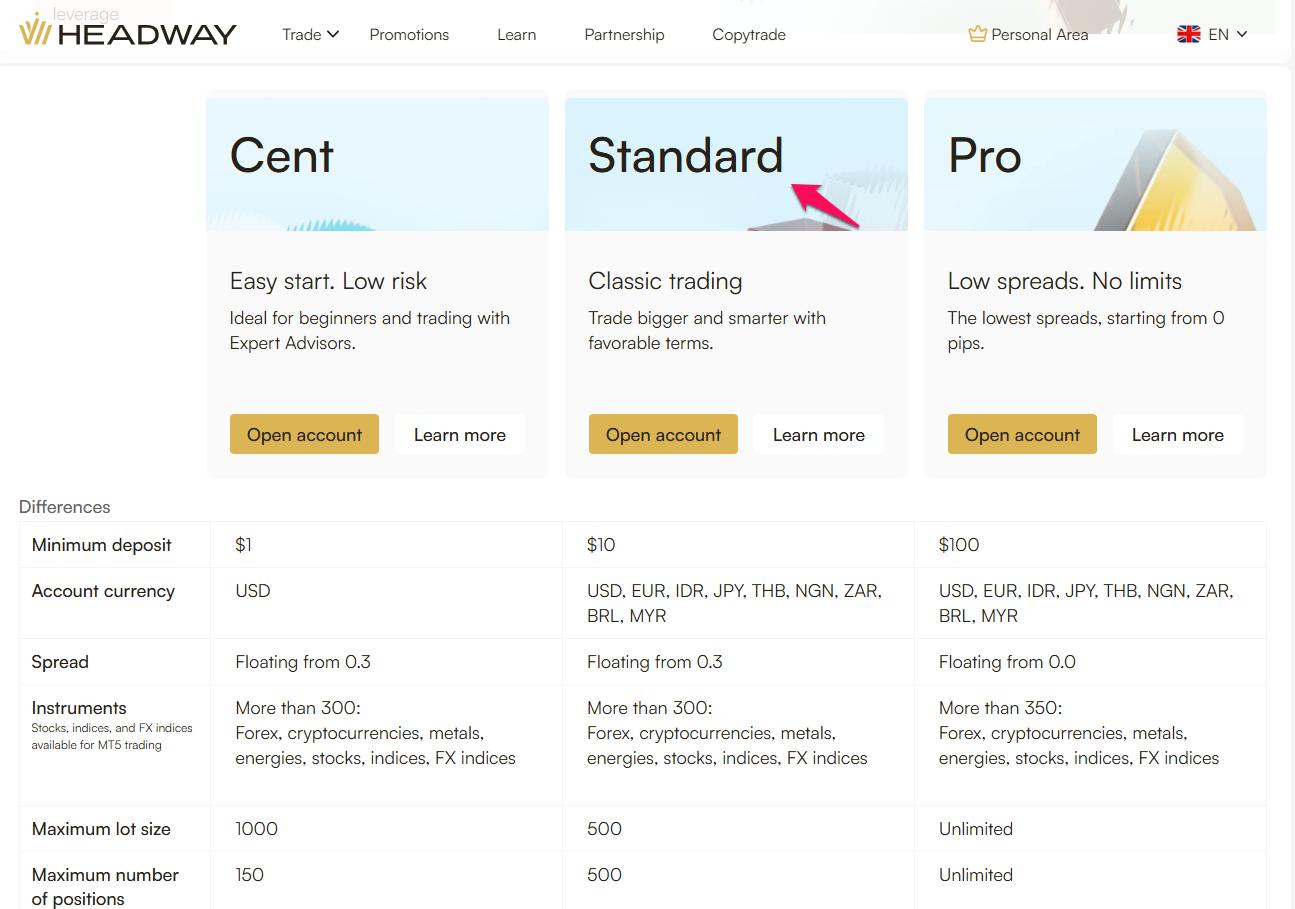
Task: Open a Standard account
Action: (x=663, y=434)
